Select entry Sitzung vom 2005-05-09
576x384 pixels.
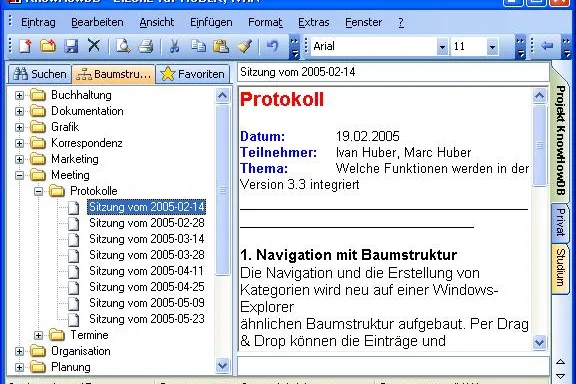click(147, 303)
